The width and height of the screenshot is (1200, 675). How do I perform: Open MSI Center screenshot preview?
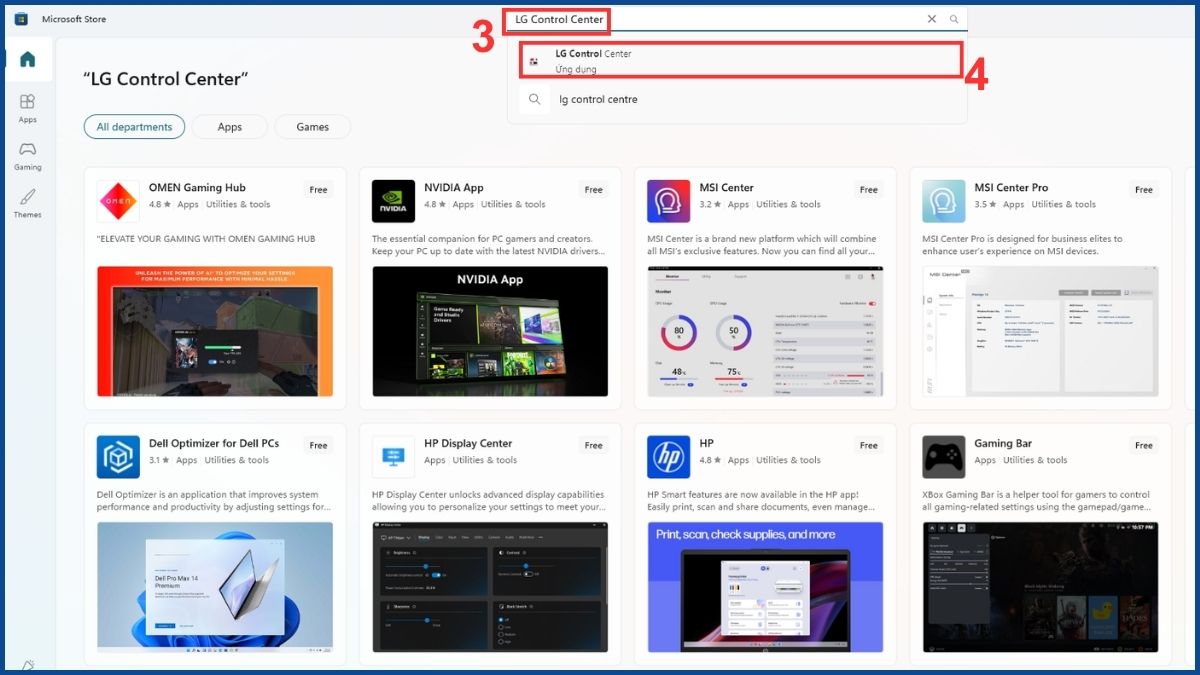pyautogui.click(x=765, y=331)
